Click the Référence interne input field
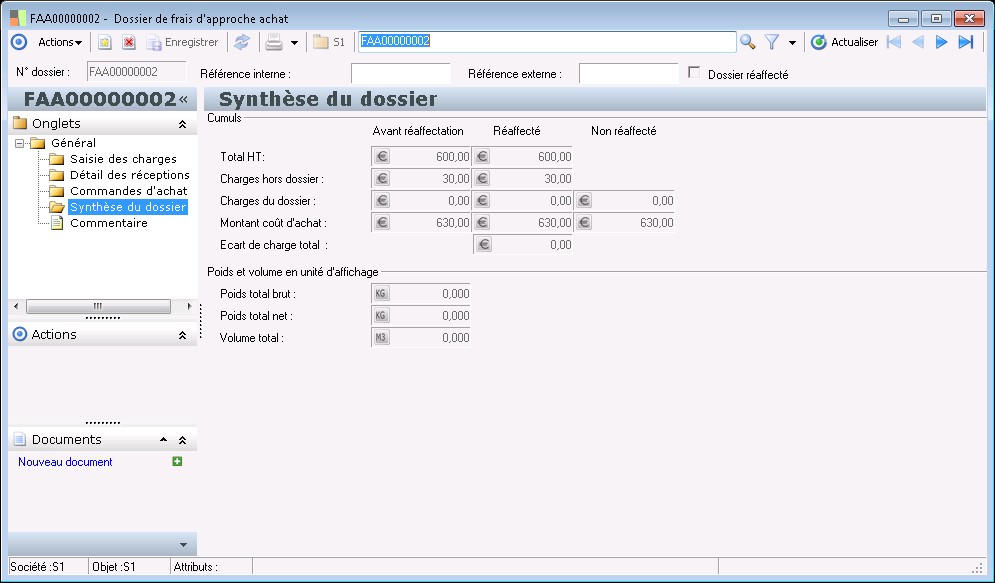This screenshot has height=583, width=995. coord(400,74)
